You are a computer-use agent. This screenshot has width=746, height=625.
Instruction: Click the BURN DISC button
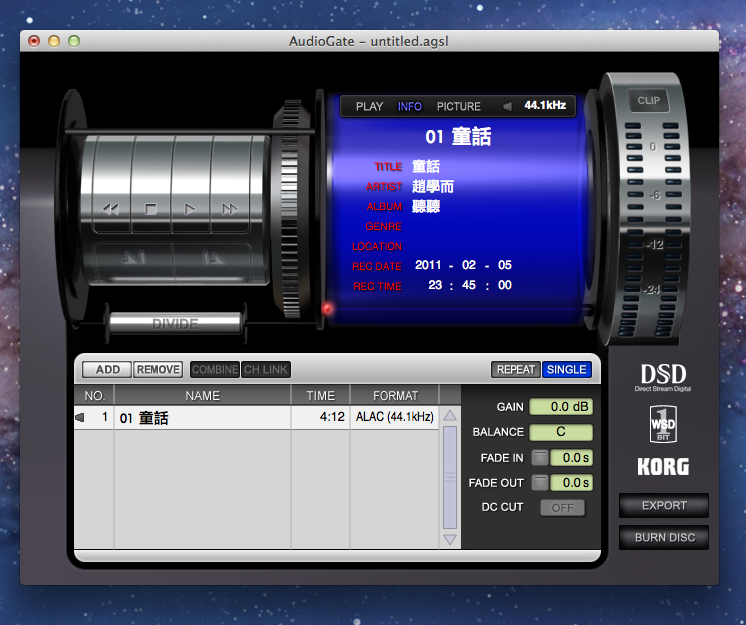[x=663, y=537]
